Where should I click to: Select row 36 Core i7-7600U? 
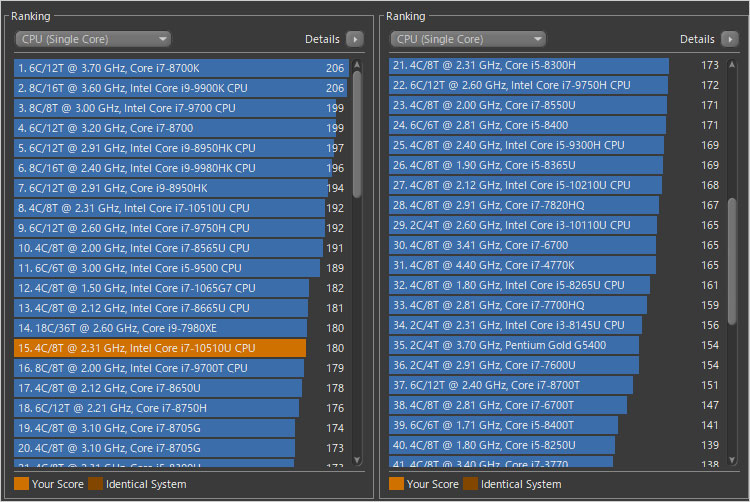(x=556, y=365)
